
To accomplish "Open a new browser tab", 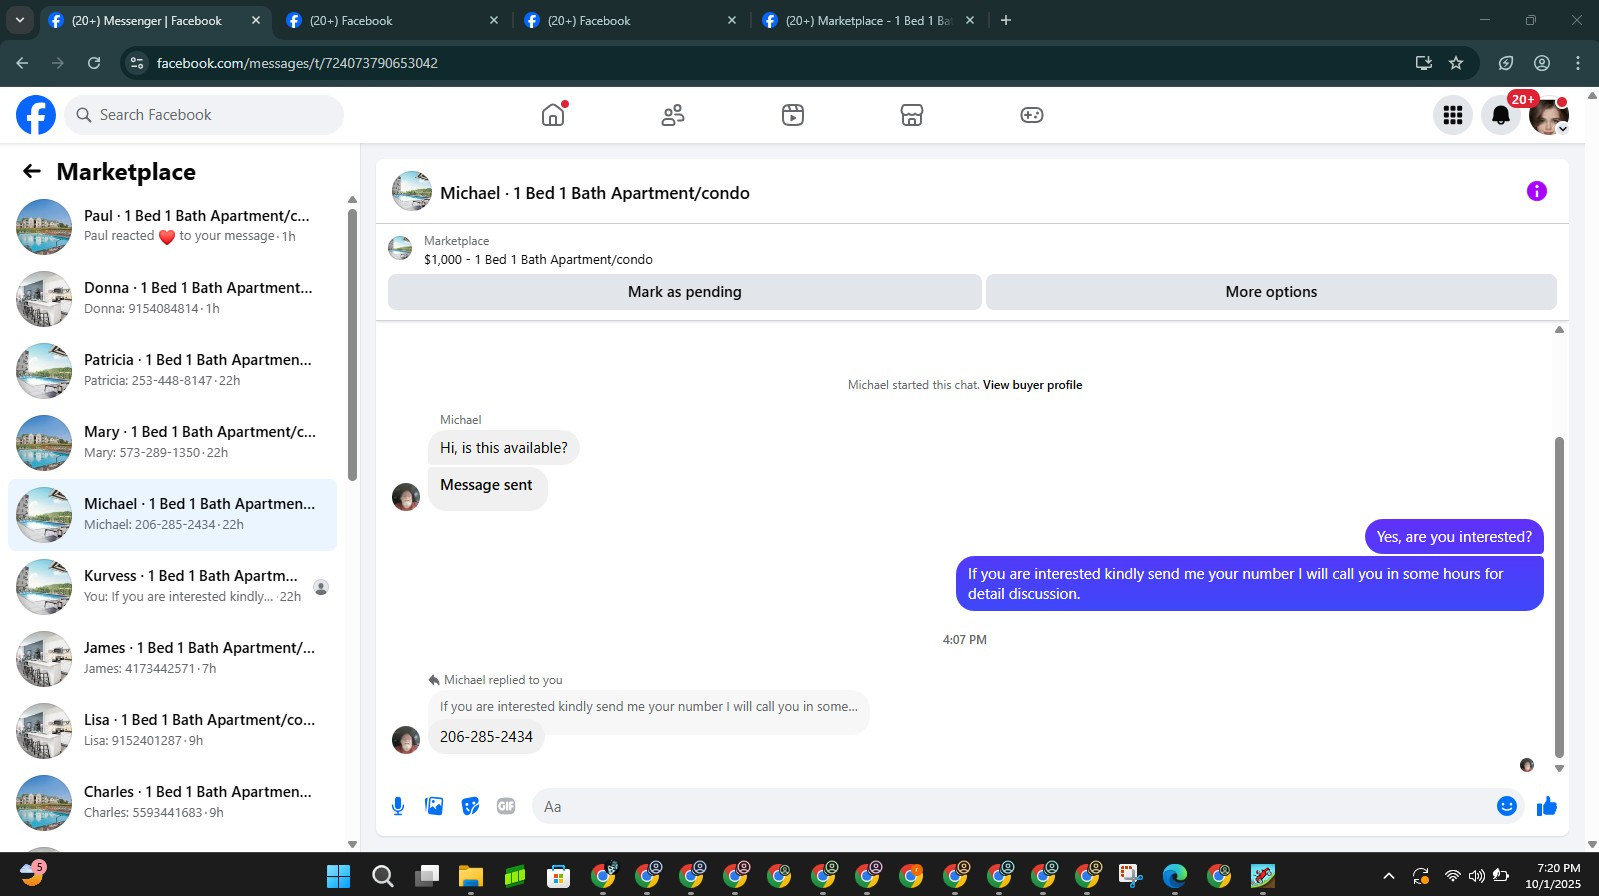I will [1006, 21].
